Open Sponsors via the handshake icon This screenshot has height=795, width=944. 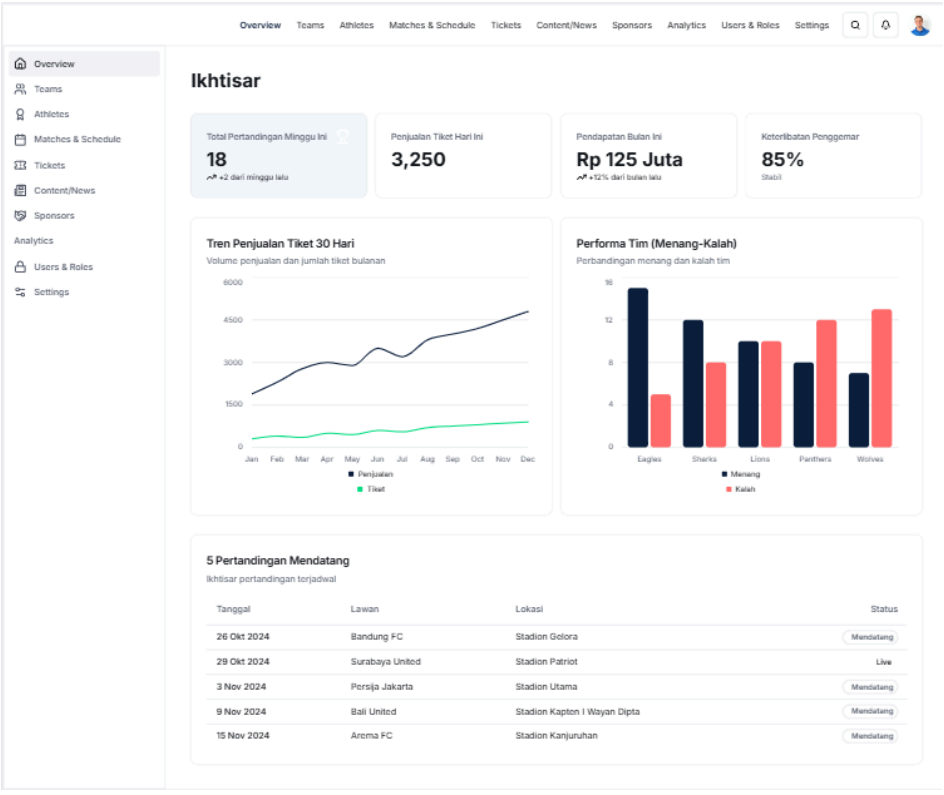(x=20, y=215)
